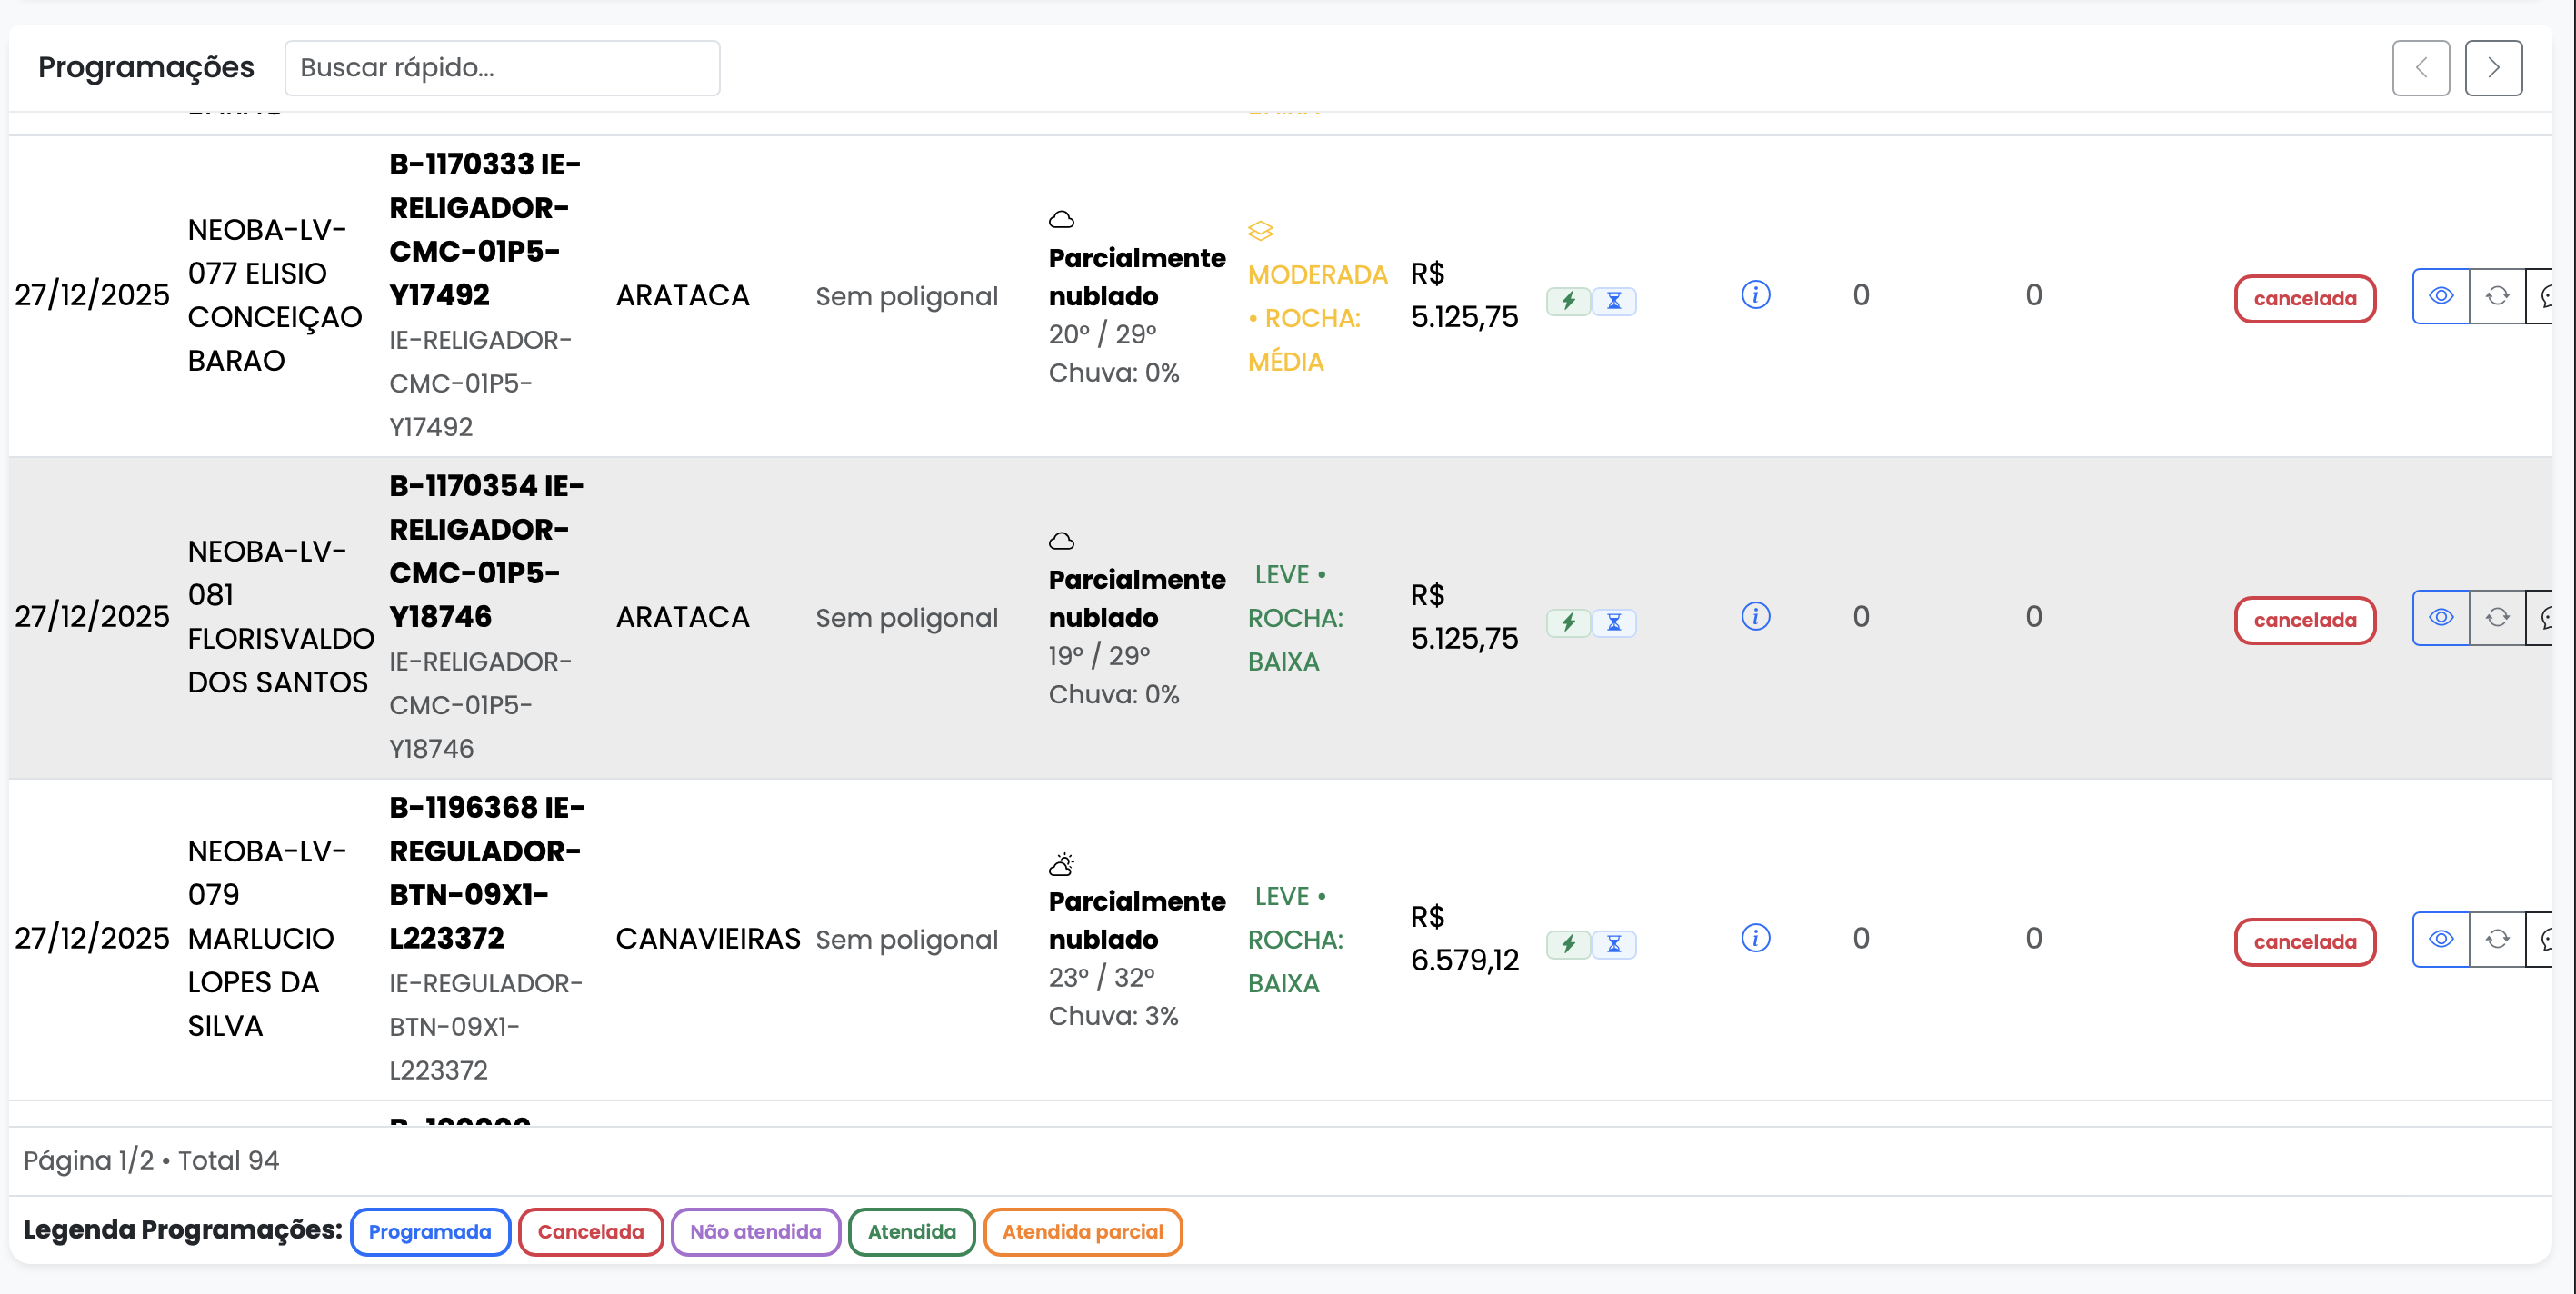Click hourglass badge in B-1170333 row
This screenshot has height=1294, width=2576.
click(x=1613, y=301)
